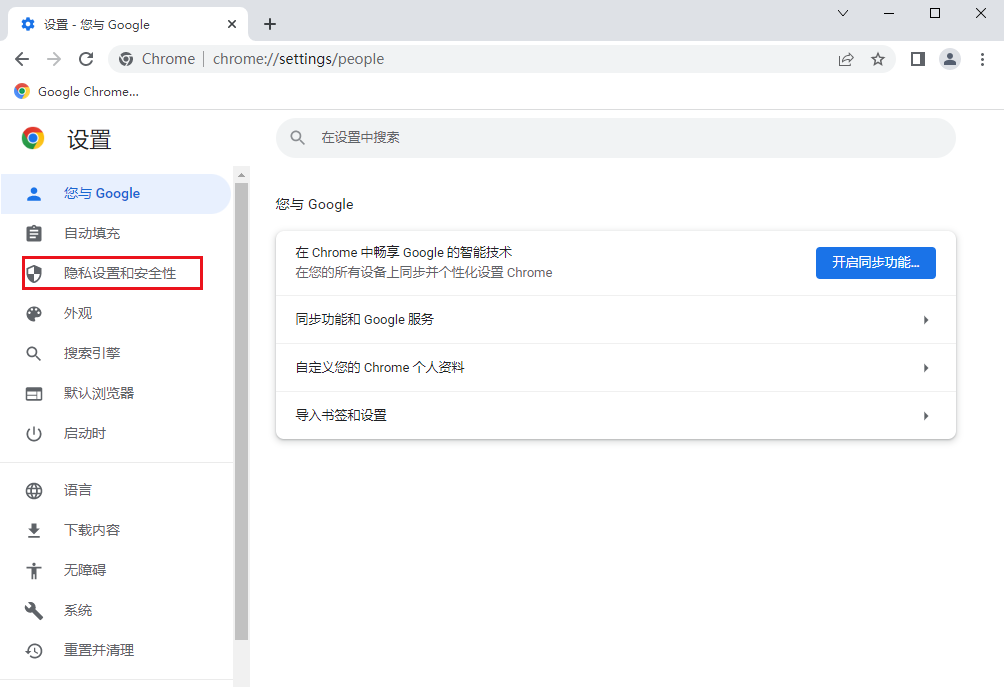The width and height of the screenshot is (1004, 687).
Task: Click the address bar URL chrome://settings/people
Action: point(298,59)
